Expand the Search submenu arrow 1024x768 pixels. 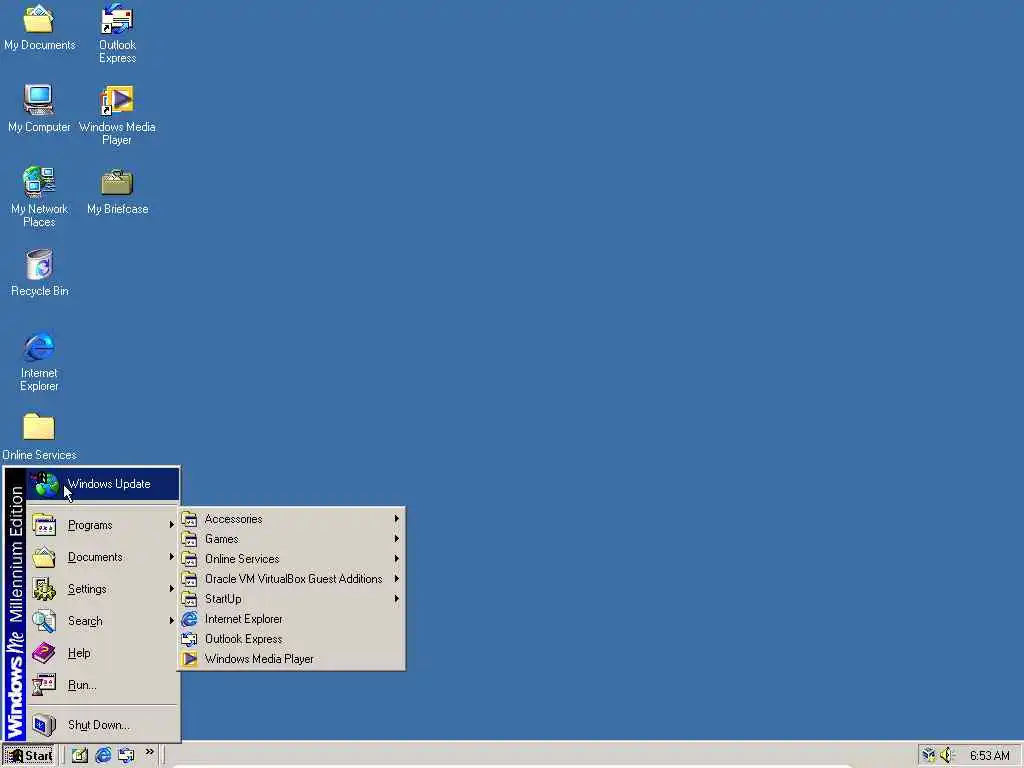(171, 621)
